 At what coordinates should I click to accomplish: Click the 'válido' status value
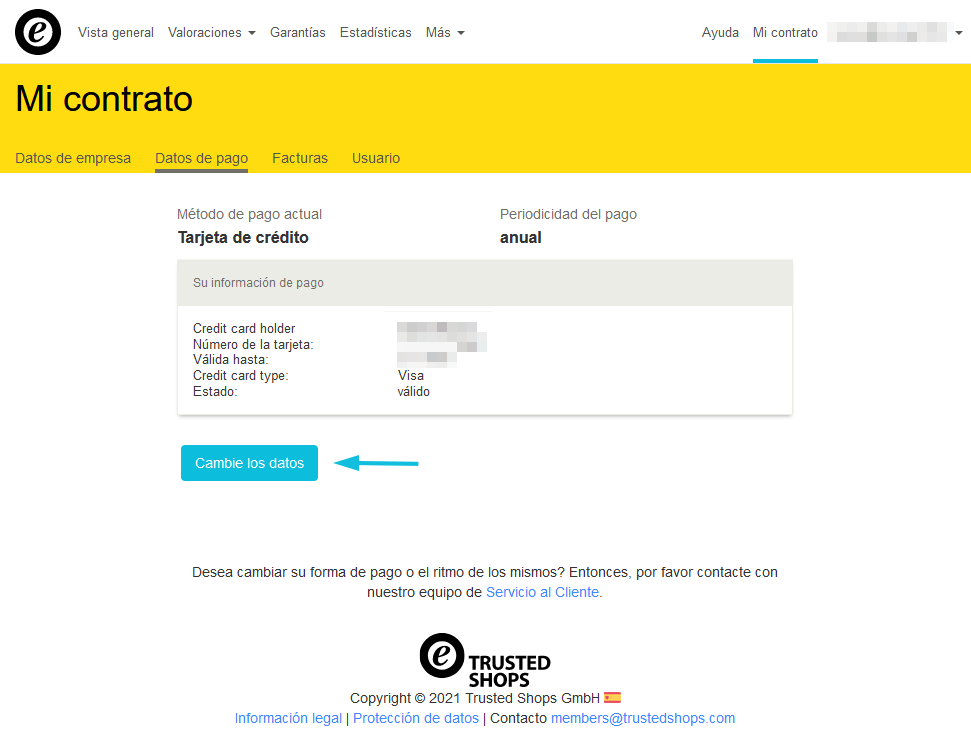(414, 391)
